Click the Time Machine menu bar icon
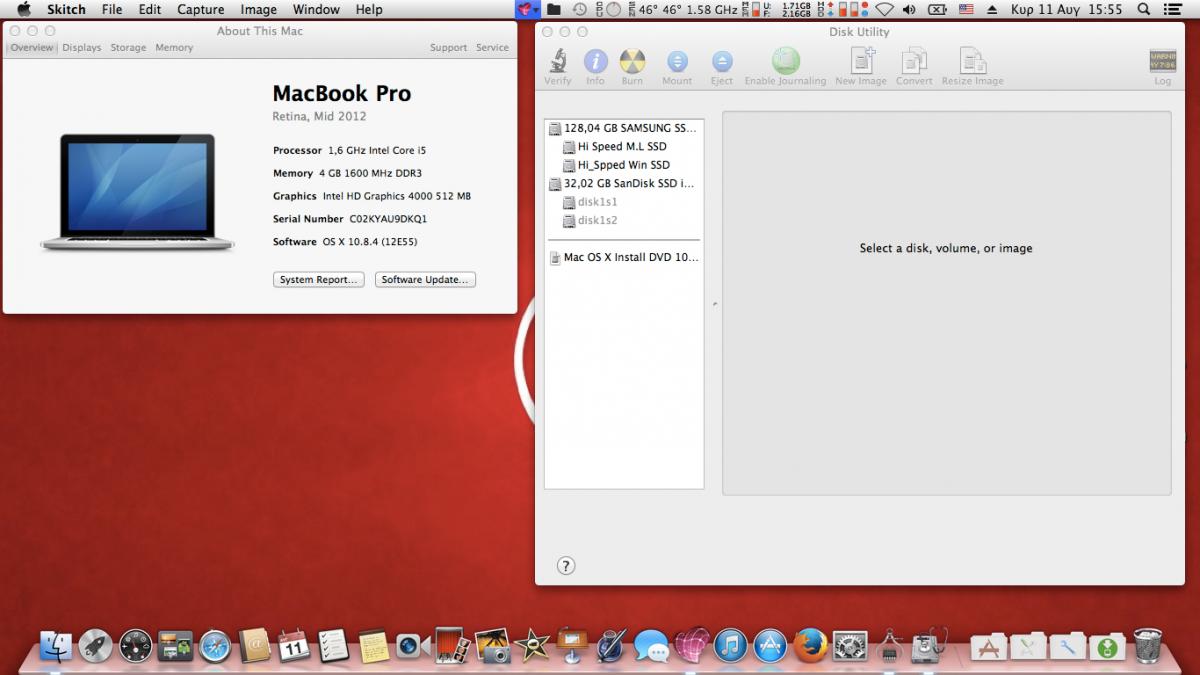The height and width of the screenshot is (675, 1200). coord(580,9)
